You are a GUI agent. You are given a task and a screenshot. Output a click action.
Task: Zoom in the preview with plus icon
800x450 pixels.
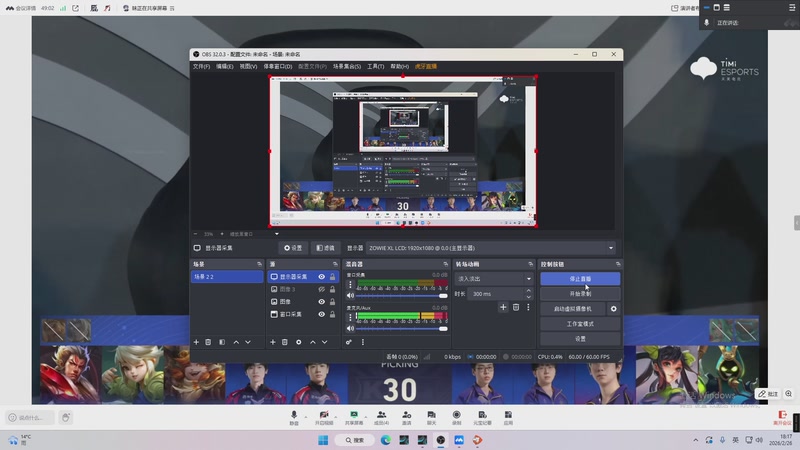222,234
